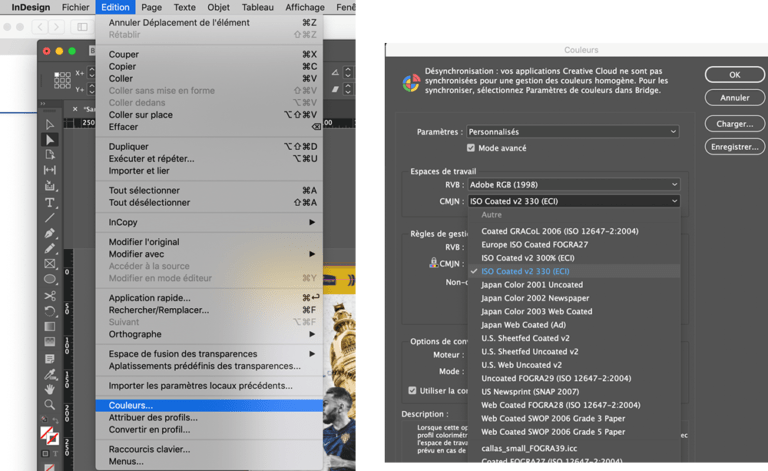Select the Pencil tool
Image resolution: width=768 pixels, height=471 pixels.
click(x=49, y=248)
